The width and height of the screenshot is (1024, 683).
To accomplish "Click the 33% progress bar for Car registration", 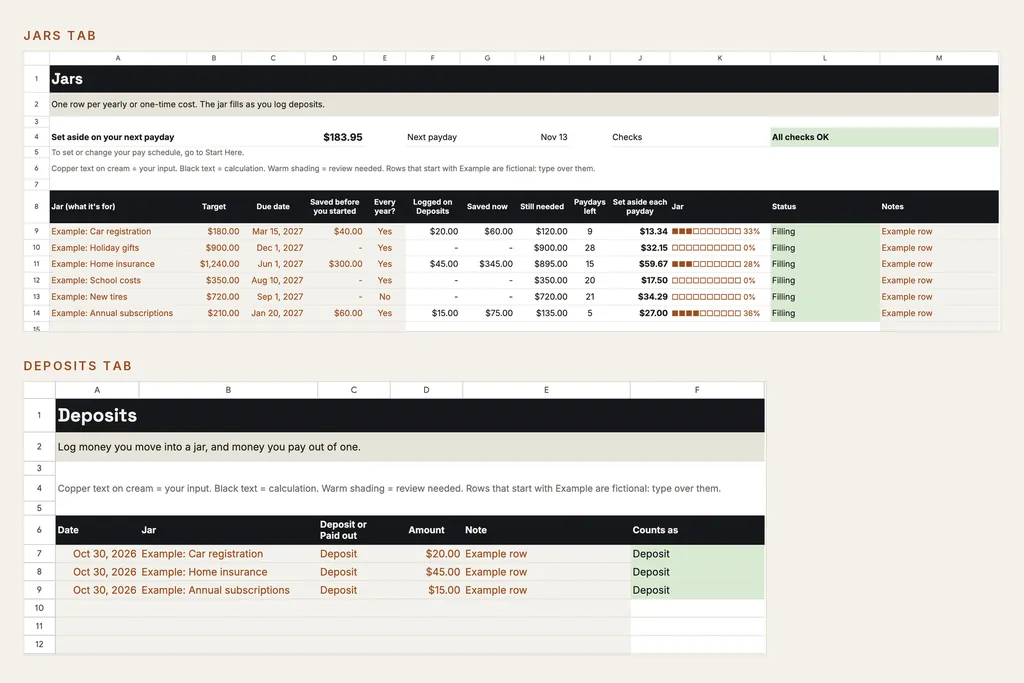I will 716,231.
